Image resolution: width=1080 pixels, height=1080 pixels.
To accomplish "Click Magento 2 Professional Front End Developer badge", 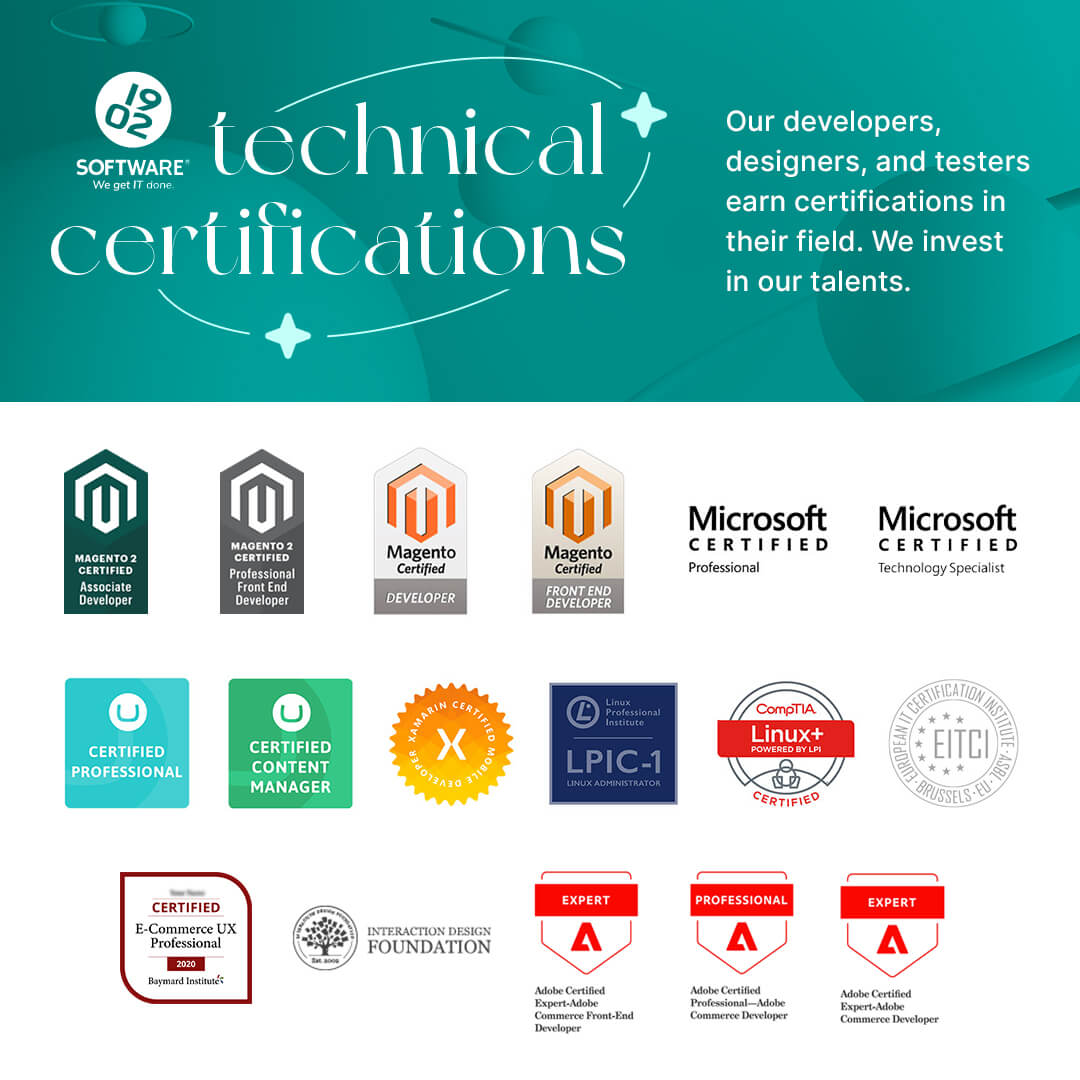I will (x=262, y=530).
